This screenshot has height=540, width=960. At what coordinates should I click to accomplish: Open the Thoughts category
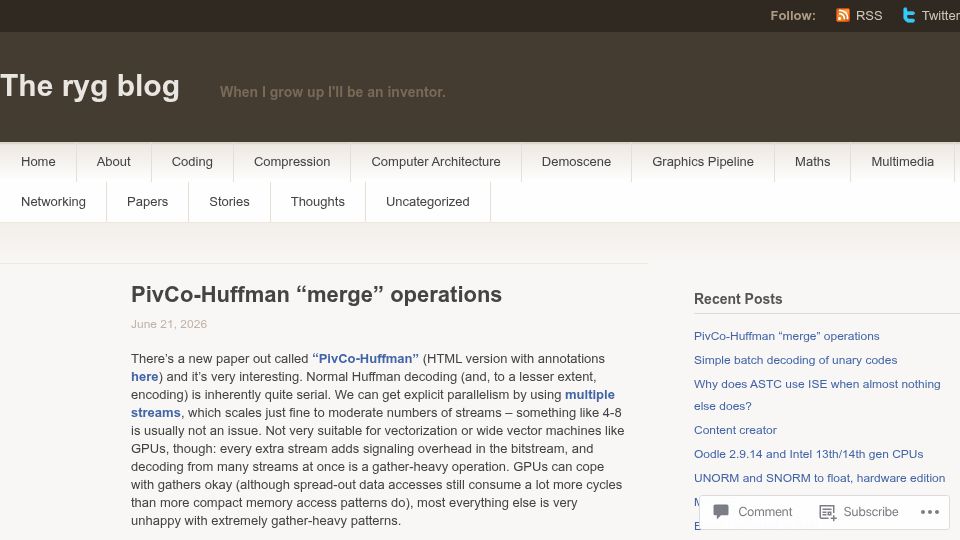point(318,201)
